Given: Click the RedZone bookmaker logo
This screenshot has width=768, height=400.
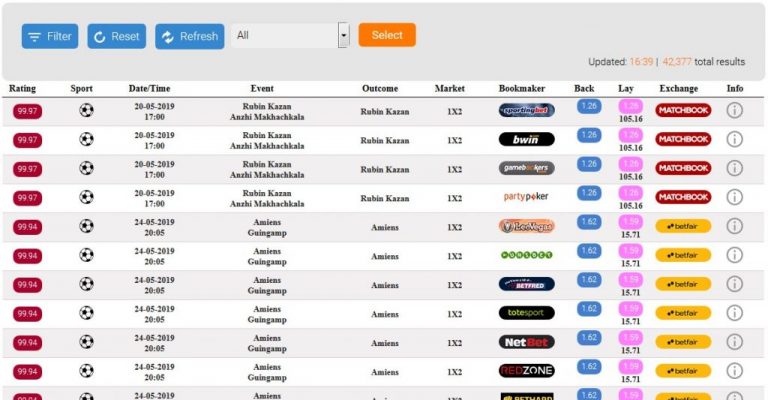Looking at the screenshot, I should tap(526, 371).
